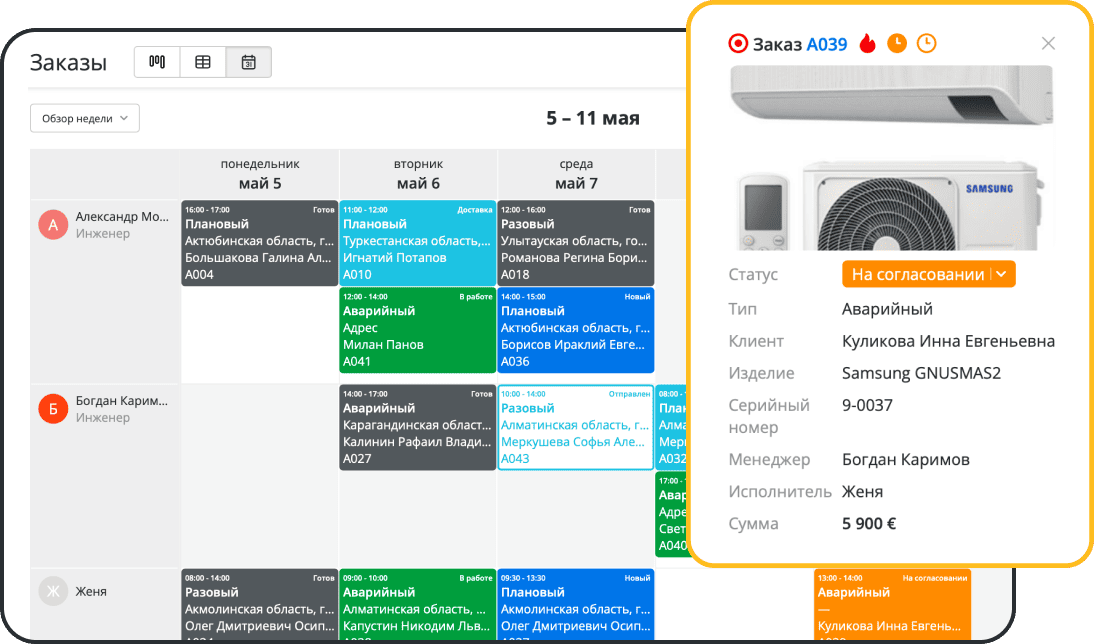Image resolution: width=1094 pixels, height=644 pixels.
Task: Open the orange На согласовании order card
Action: [x=892, y=604]
